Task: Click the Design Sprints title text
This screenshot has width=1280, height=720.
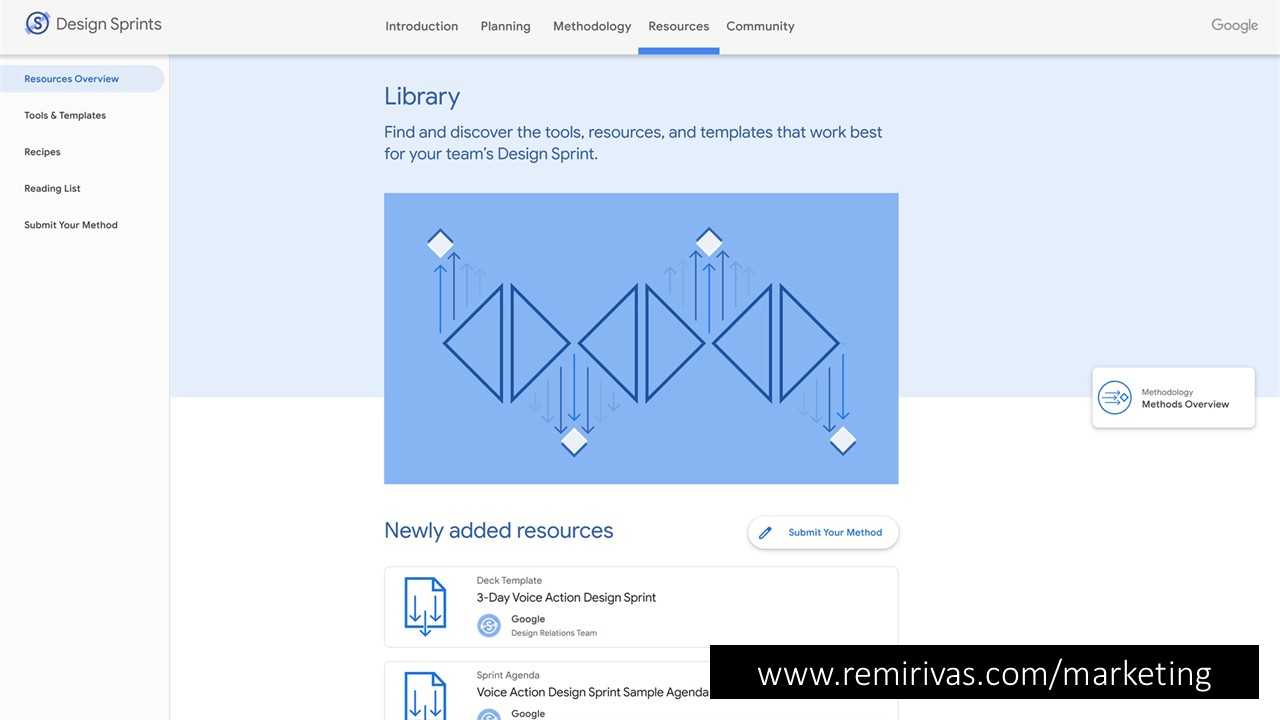Action: click(109, 24)
